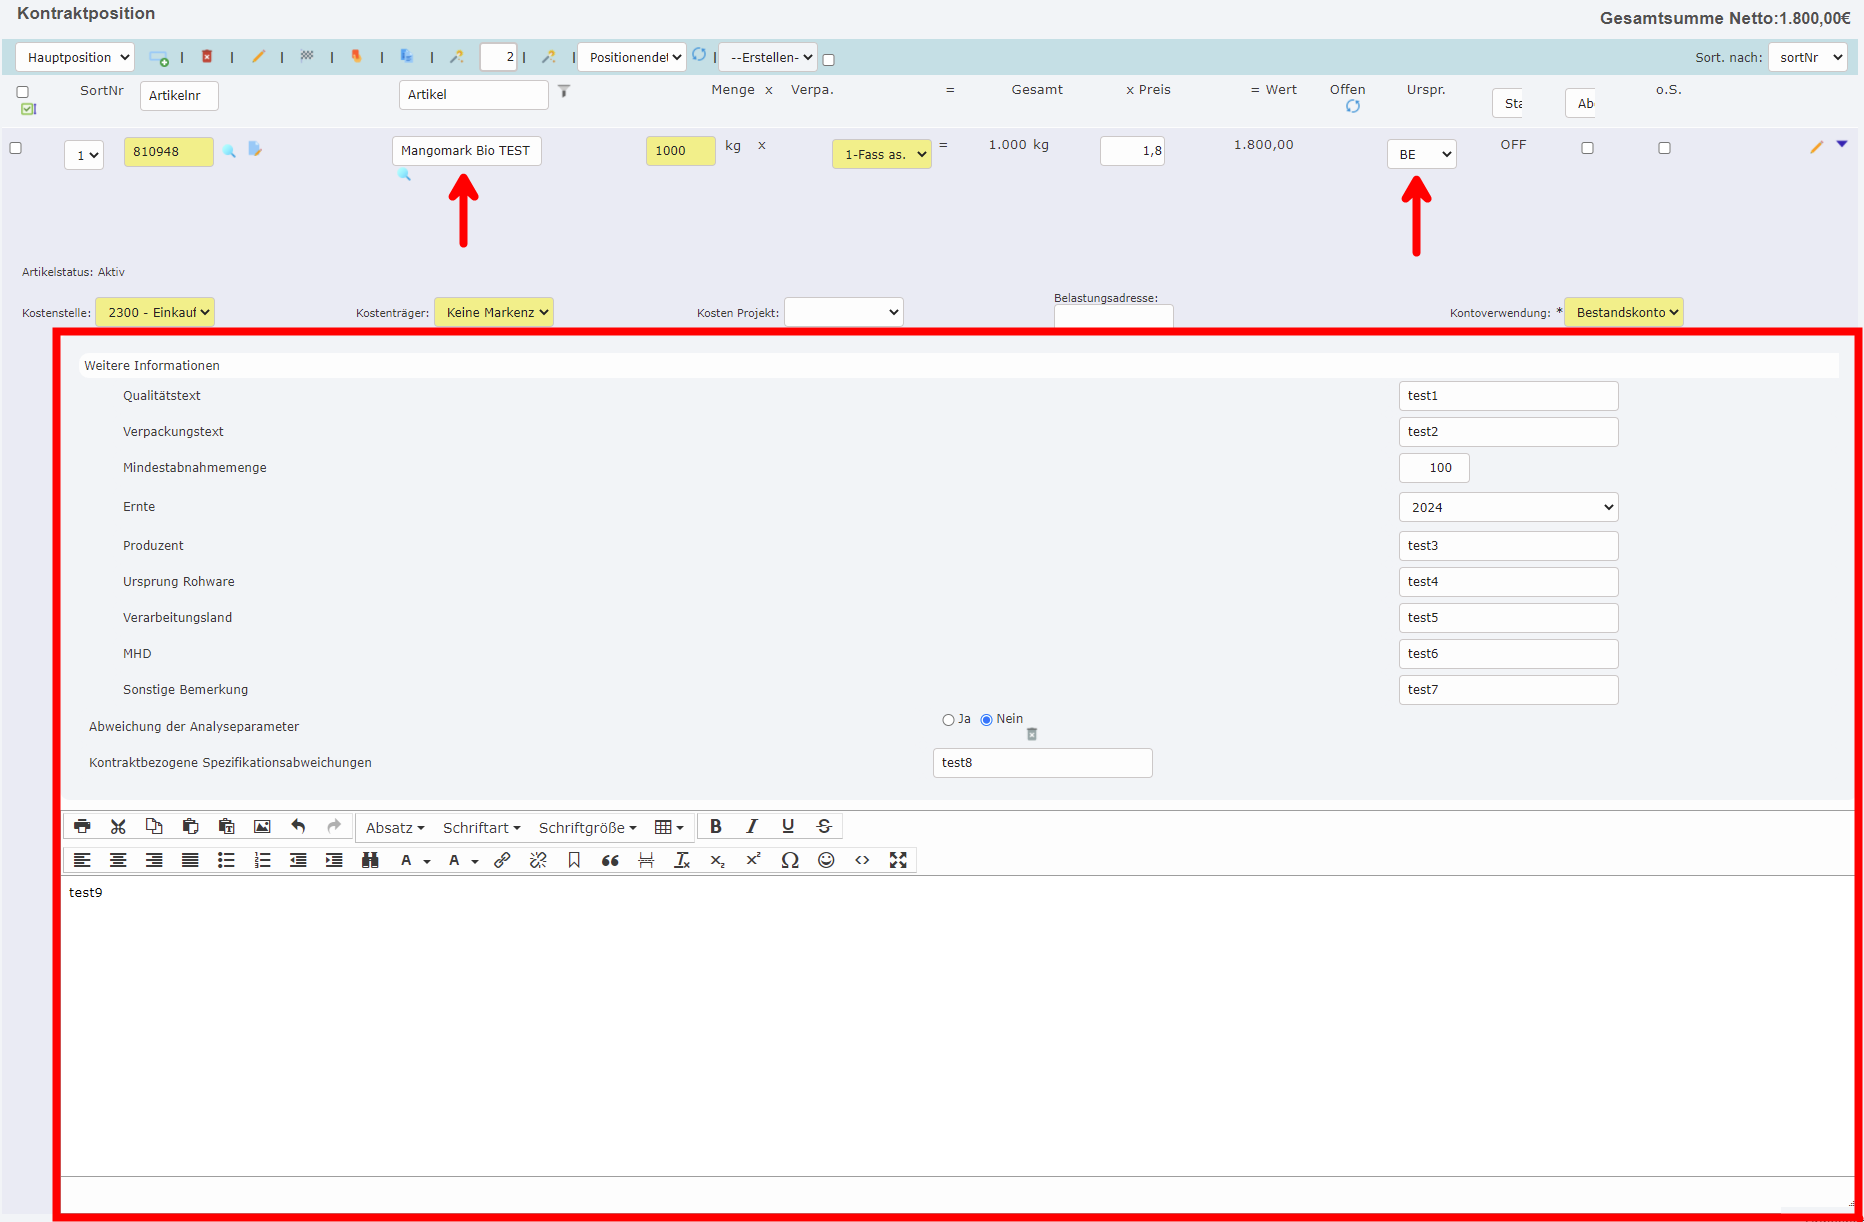1864x1222 pixels.
Task: Click the Source Code icon in editor toolbar
Action: (862, 860)
